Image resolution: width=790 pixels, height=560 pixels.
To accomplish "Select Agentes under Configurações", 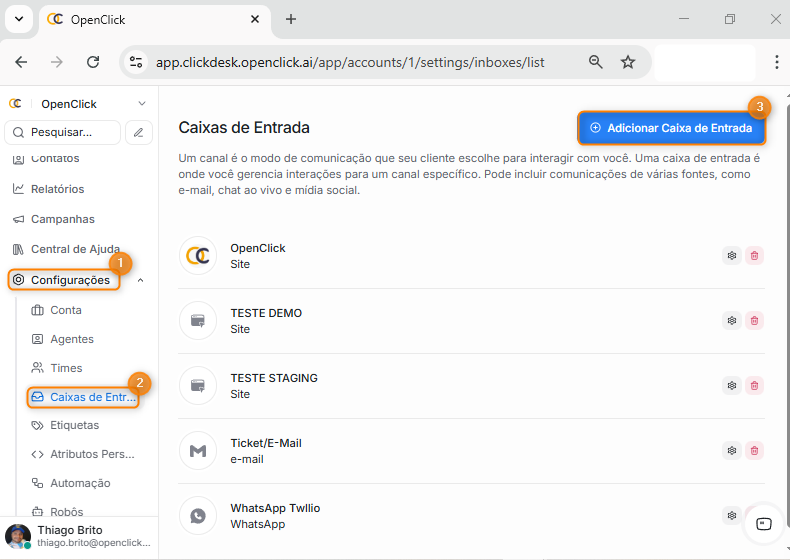I will click(72, 339).
